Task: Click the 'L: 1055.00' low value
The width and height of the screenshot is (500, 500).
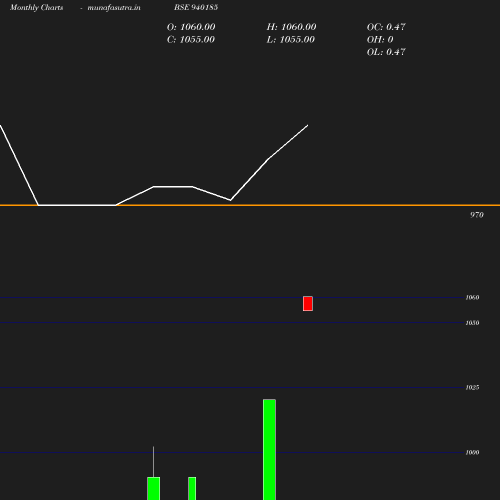Action: 291,40
